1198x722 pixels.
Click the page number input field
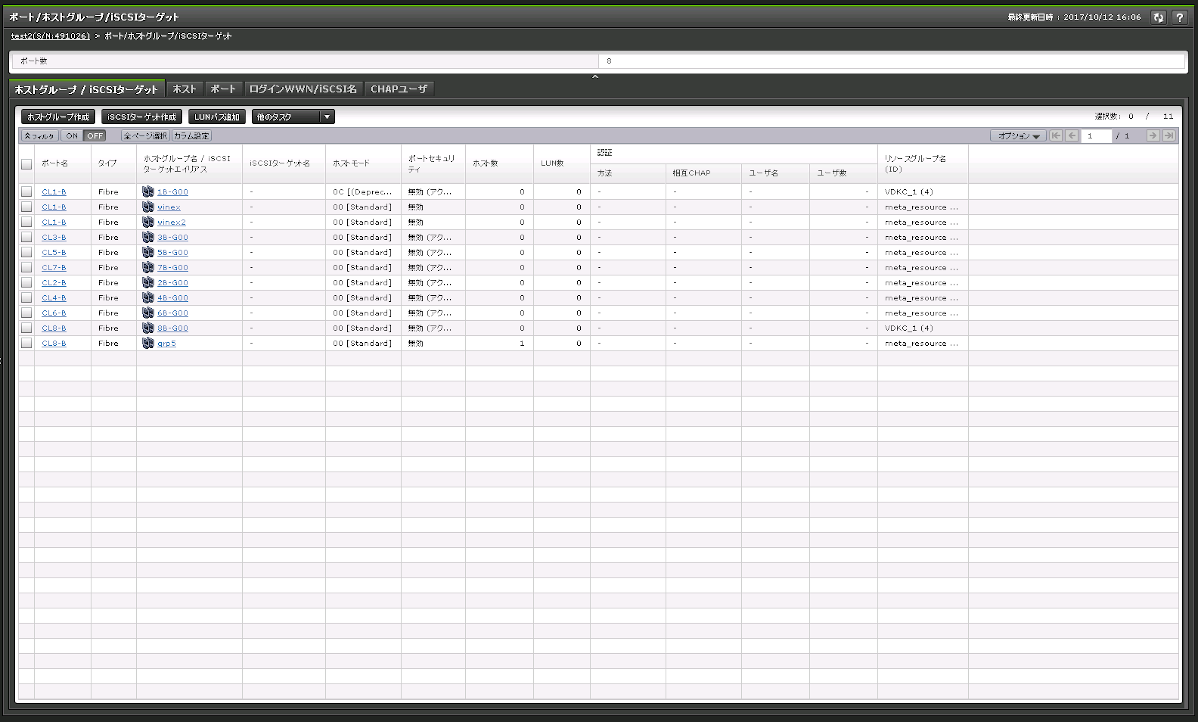(x=1096, y=135)
